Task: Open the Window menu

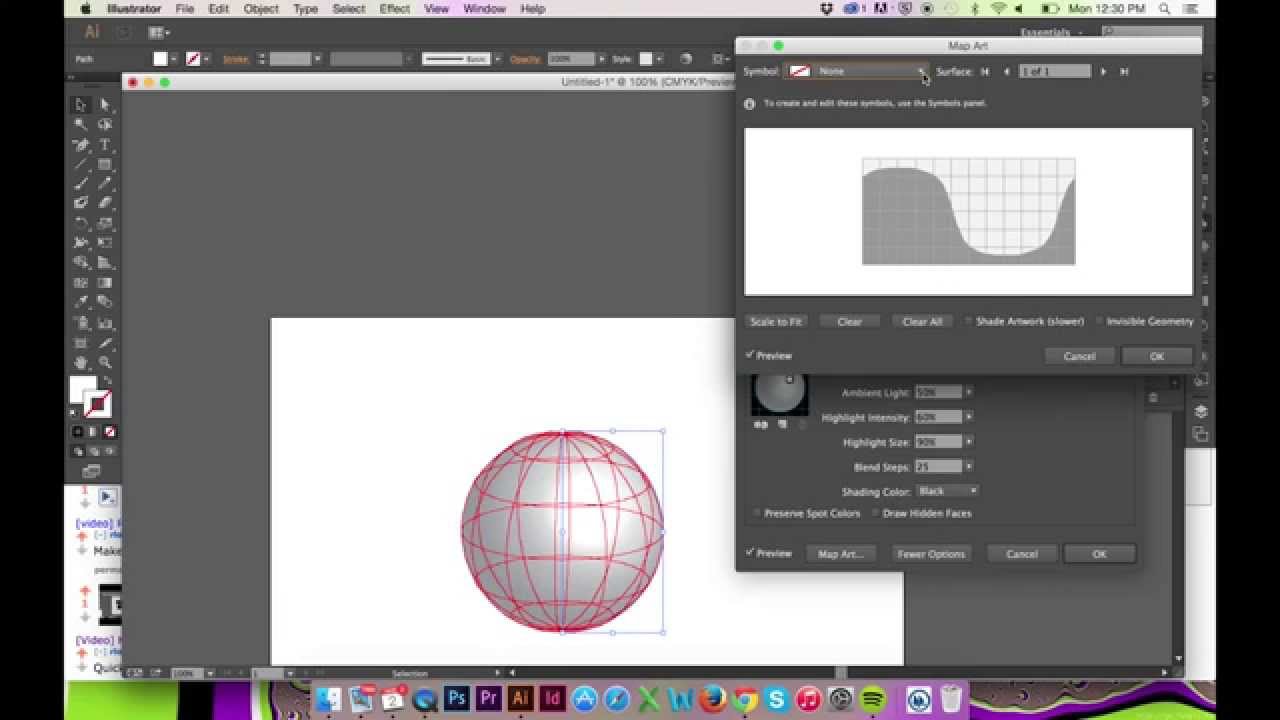Action: click(x=484, y=8)
